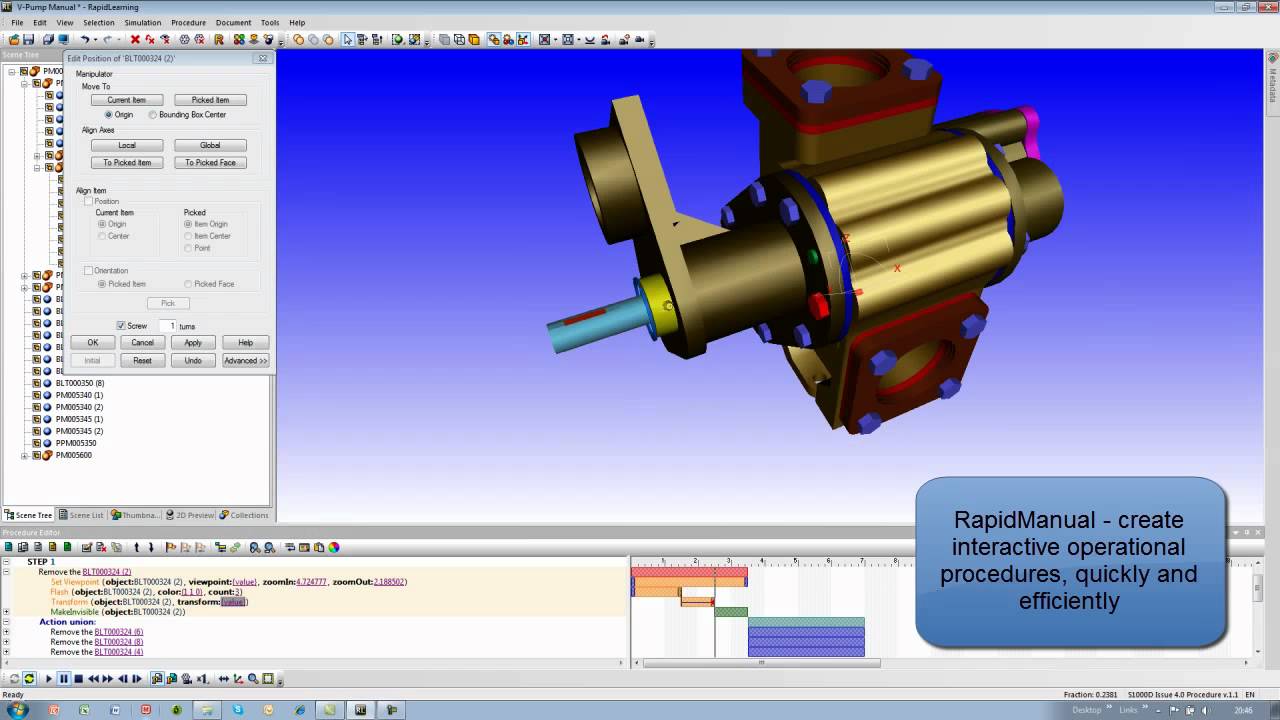Switch to the 2D Preview tab
The image size is (1280, 720).
188,515
